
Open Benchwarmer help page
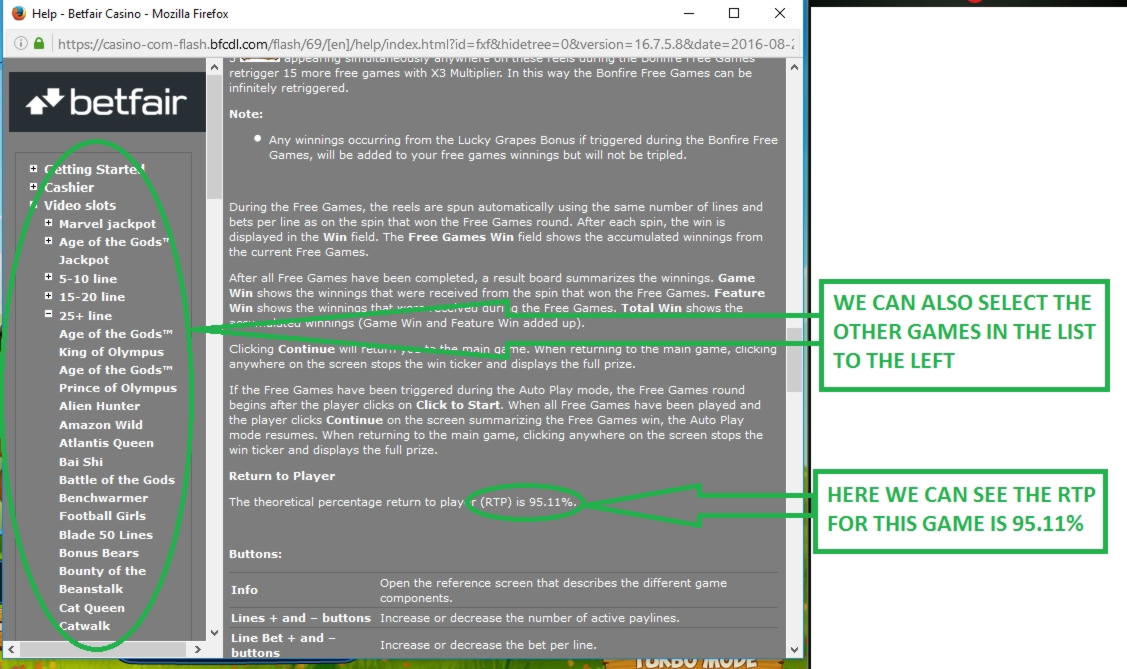coord(104,497)
